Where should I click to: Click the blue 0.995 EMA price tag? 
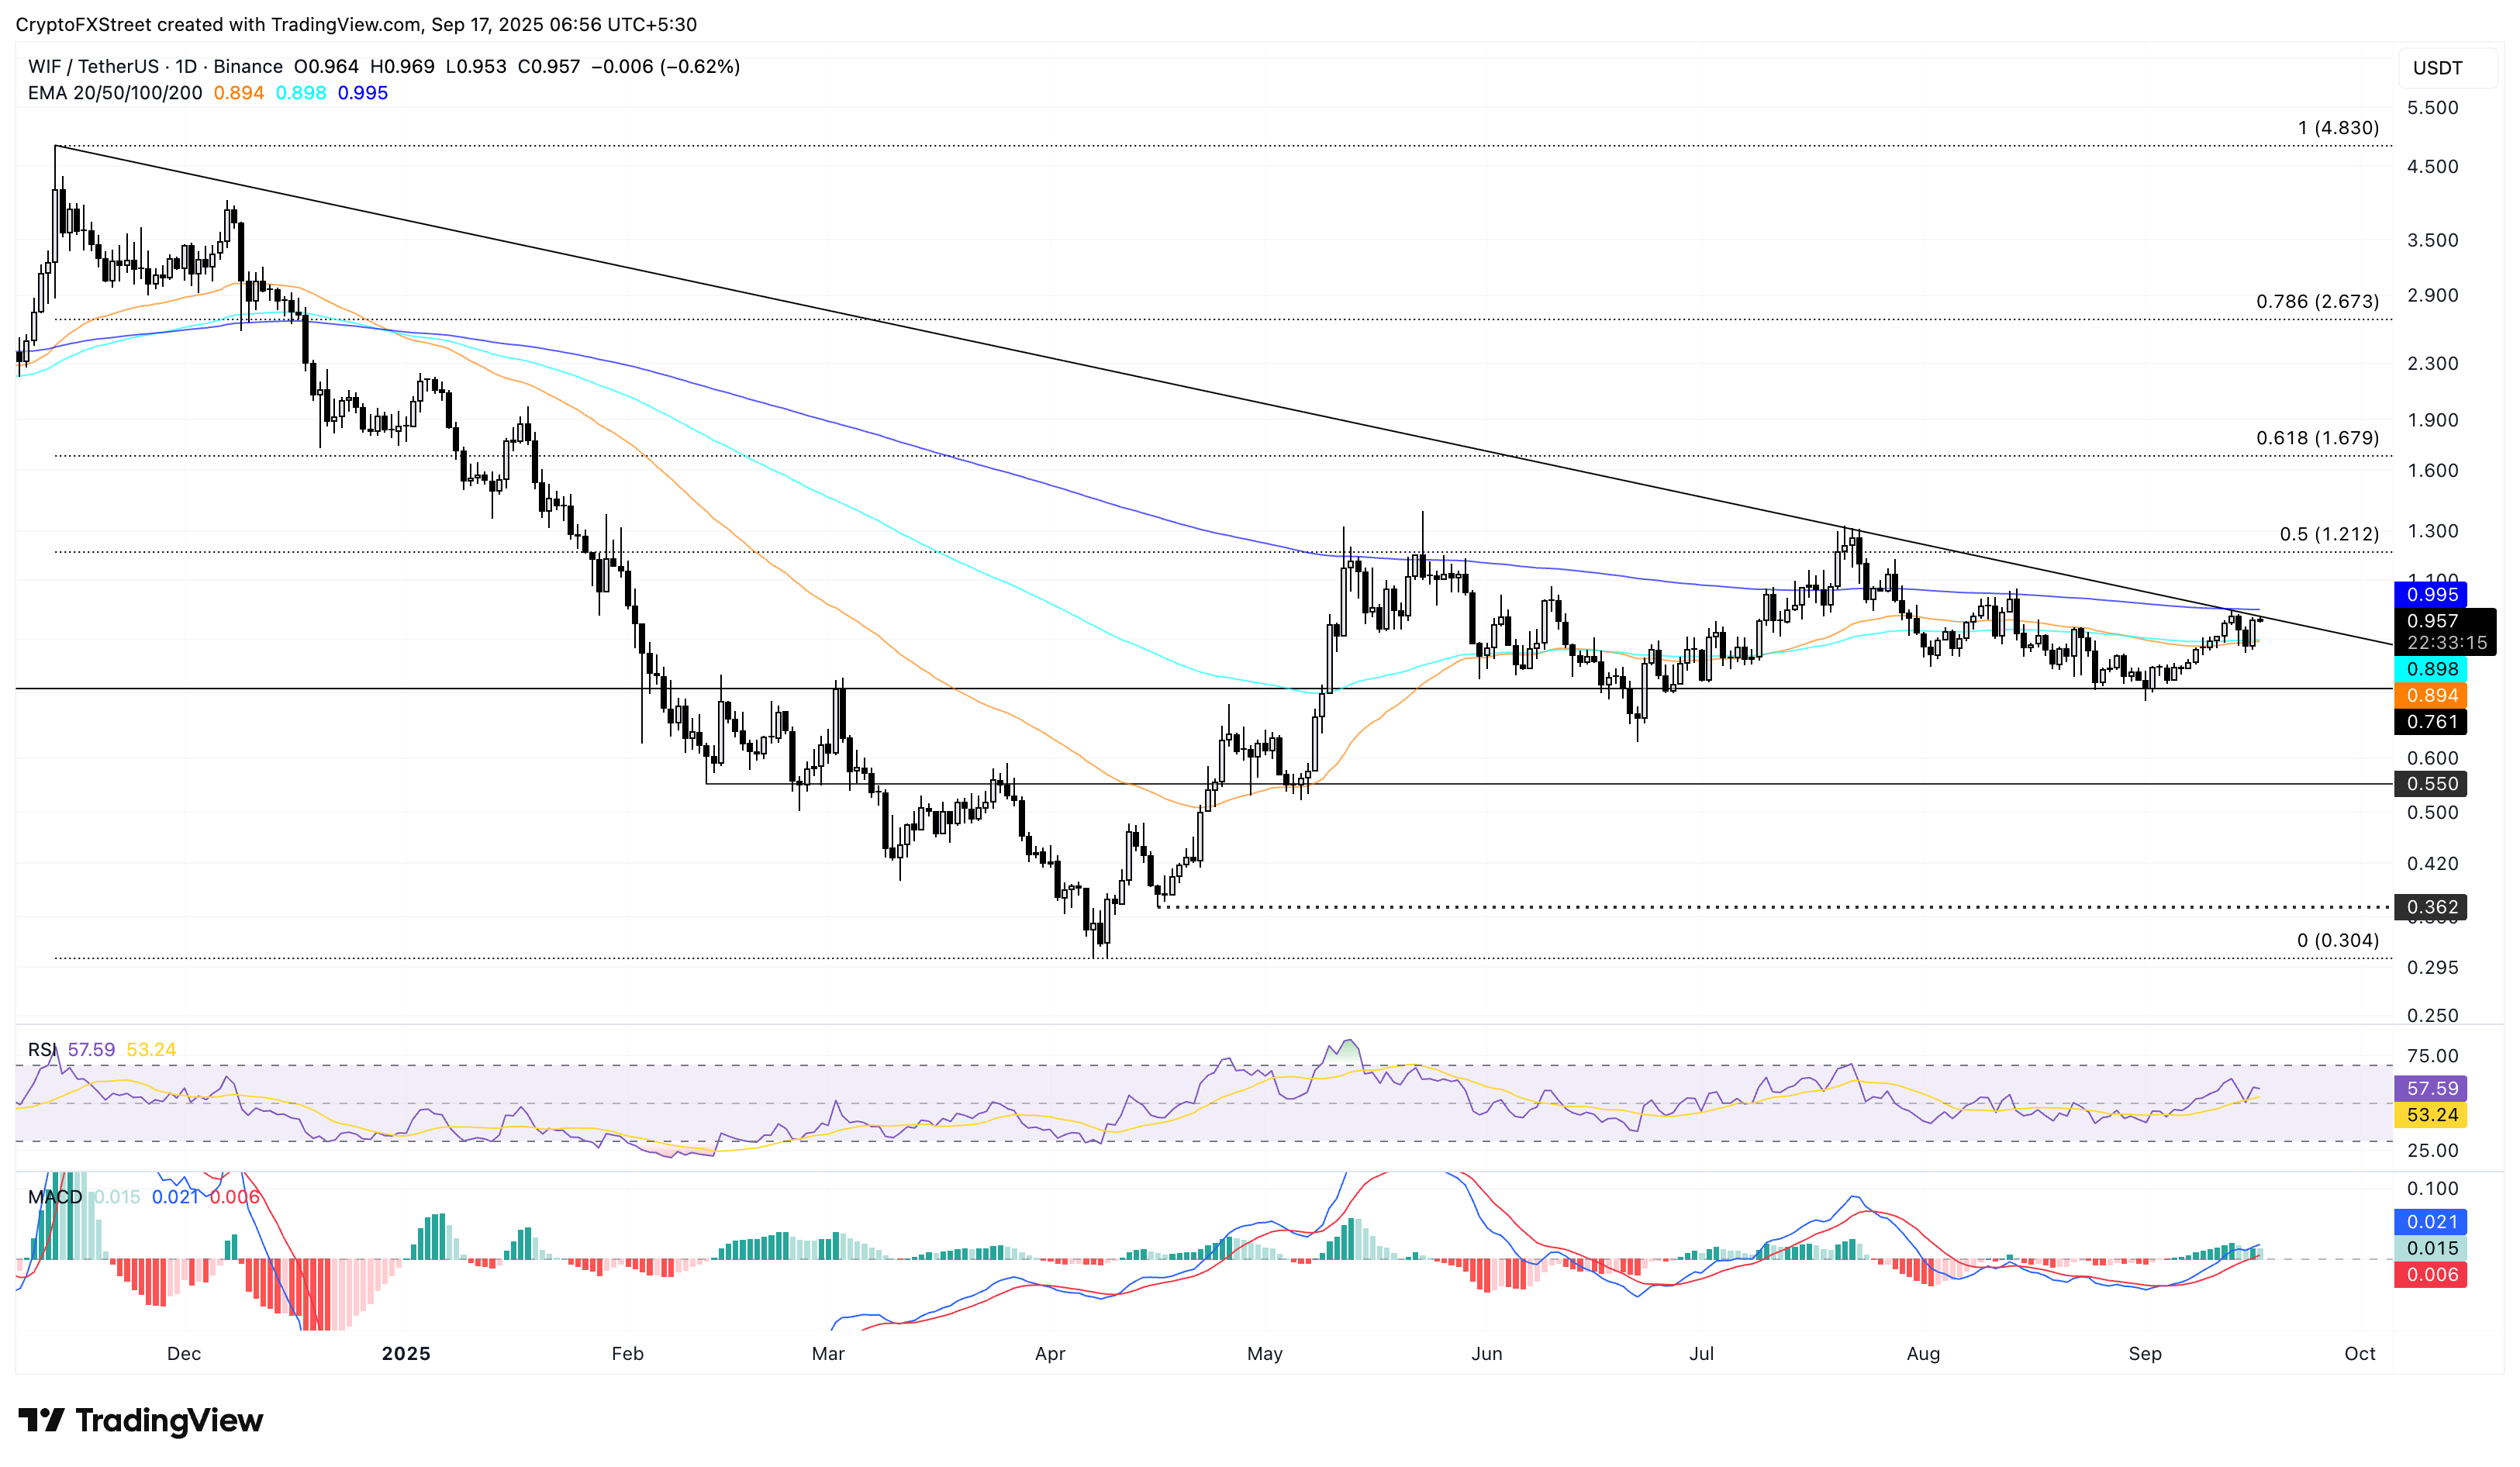tap(2430, 595)
